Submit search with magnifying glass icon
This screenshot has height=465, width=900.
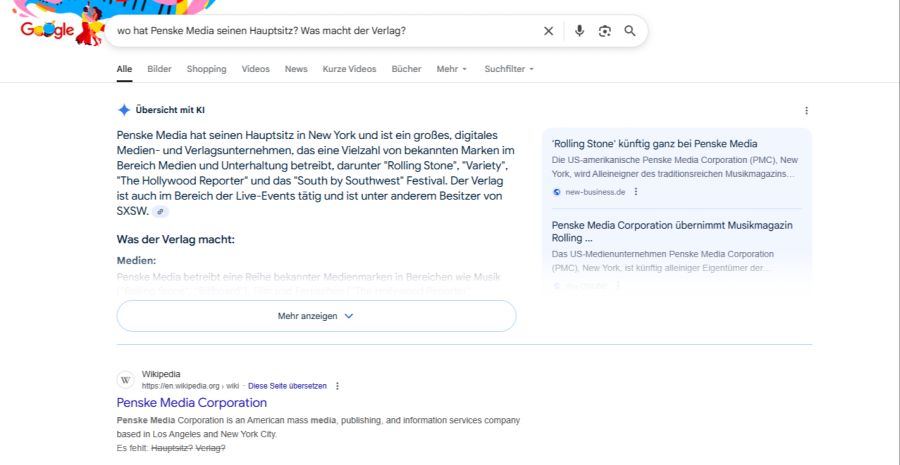point(630,31)
